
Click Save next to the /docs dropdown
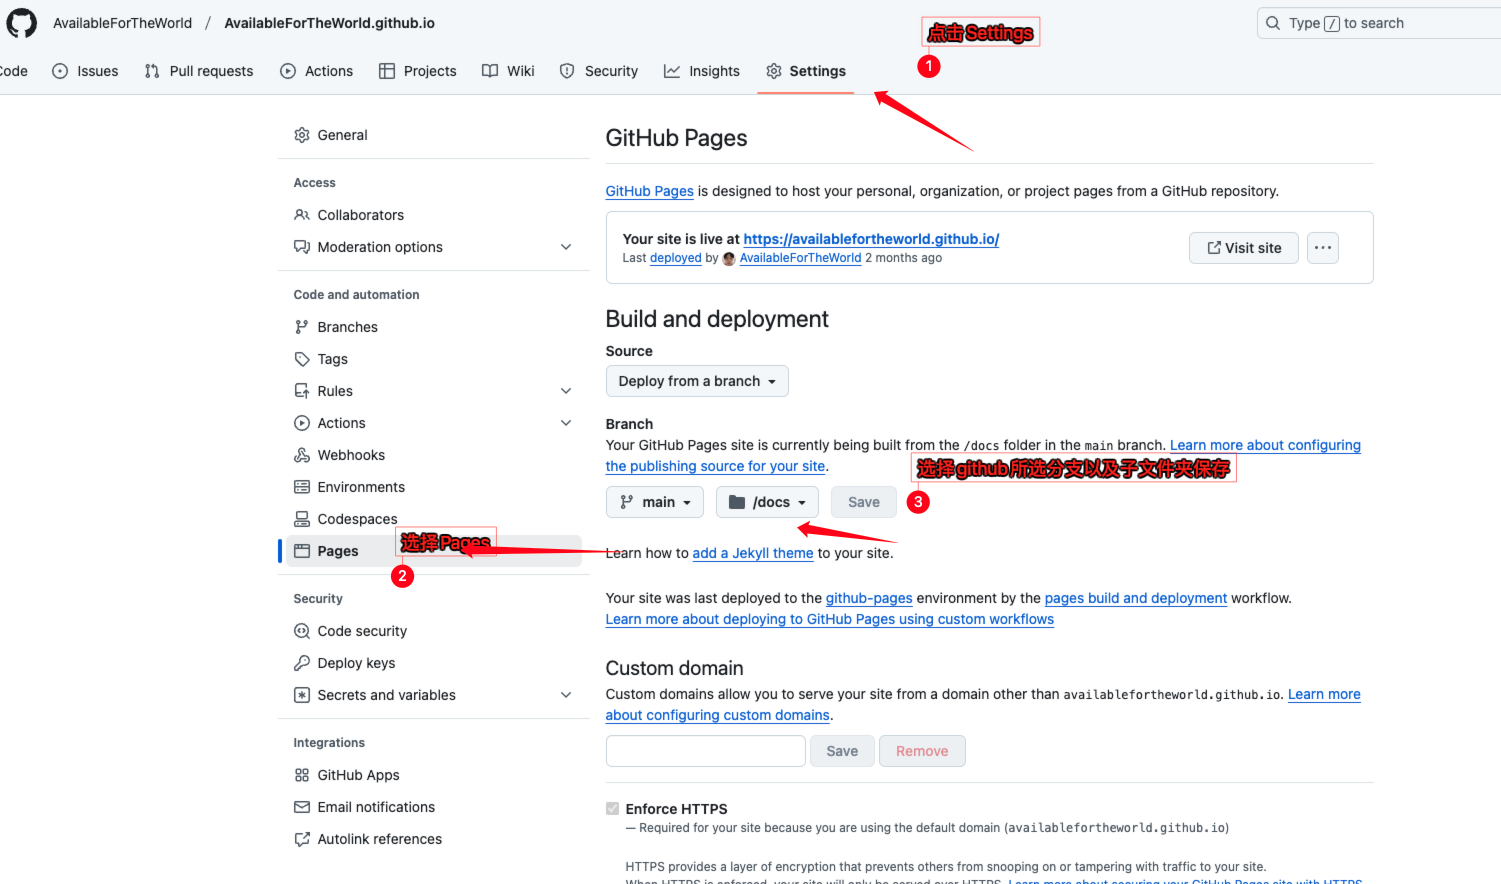[864, 502]
